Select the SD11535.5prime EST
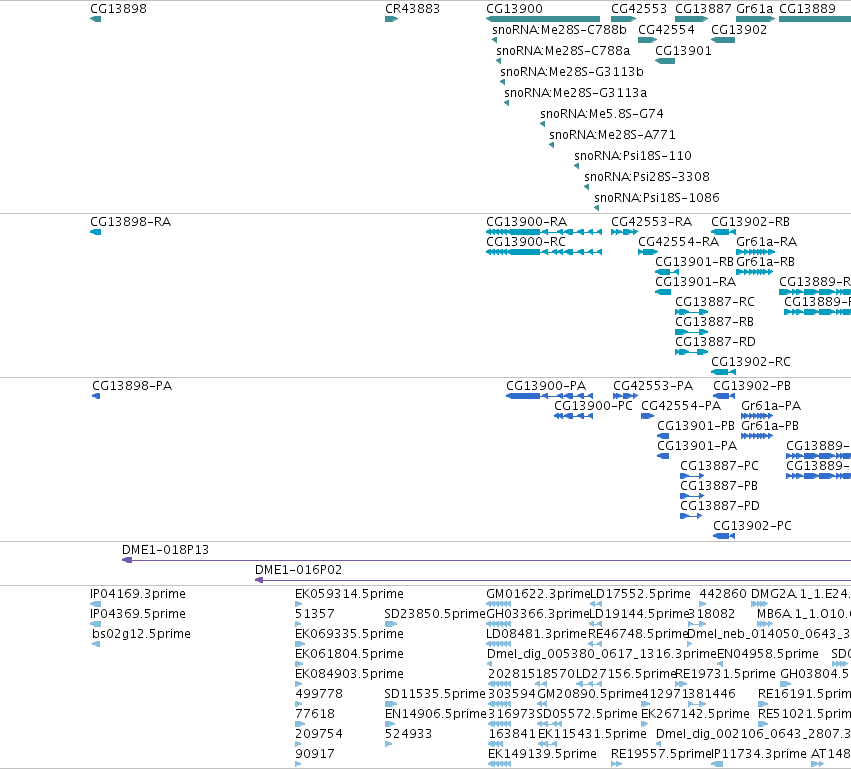The image size is (851, 769). pos(391,704)
